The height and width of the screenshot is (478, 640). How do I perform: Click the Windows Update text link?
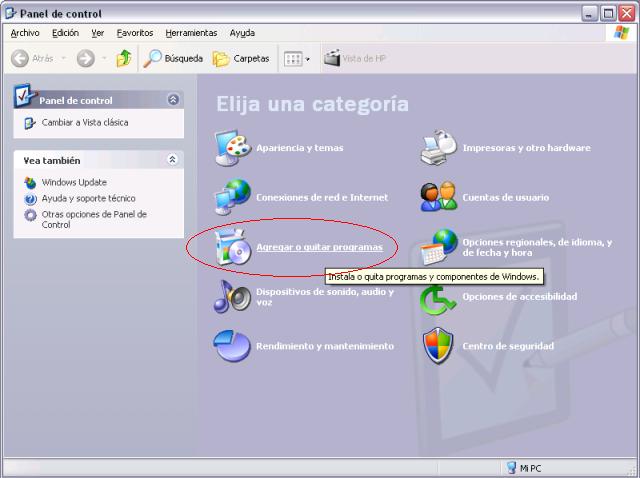[x=74, y=182]
